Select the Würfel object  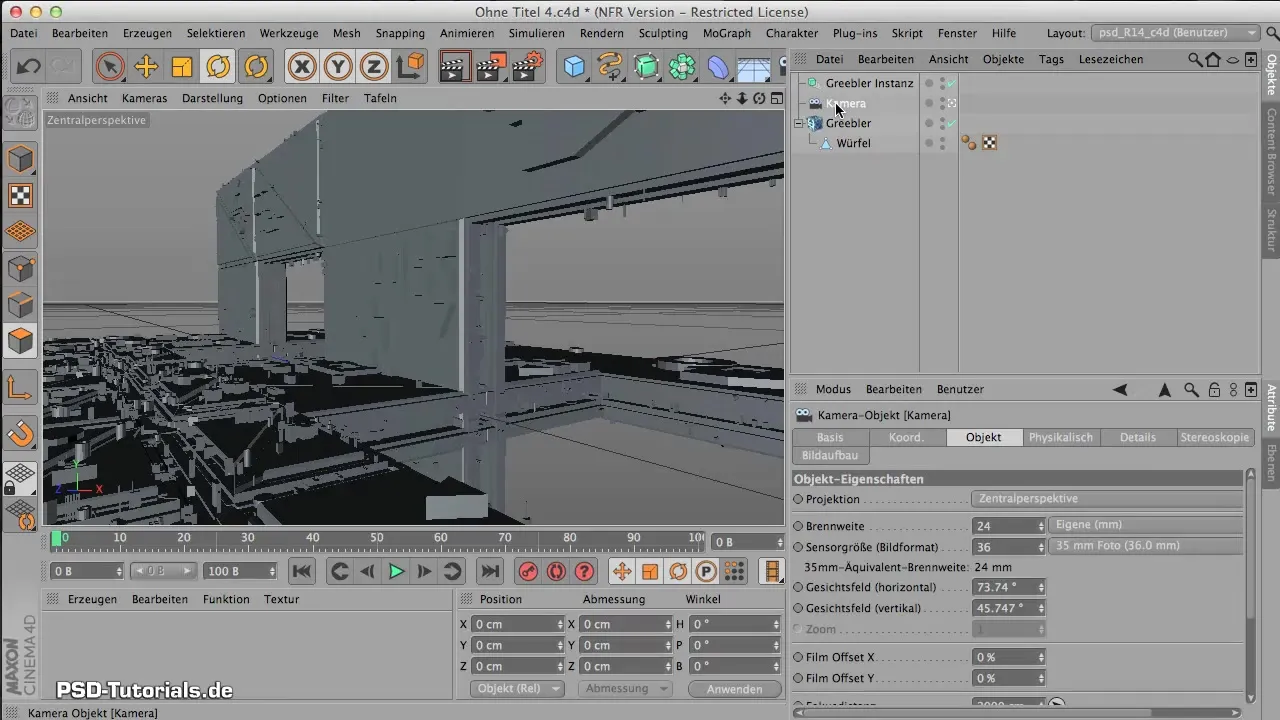click(853, 143)
